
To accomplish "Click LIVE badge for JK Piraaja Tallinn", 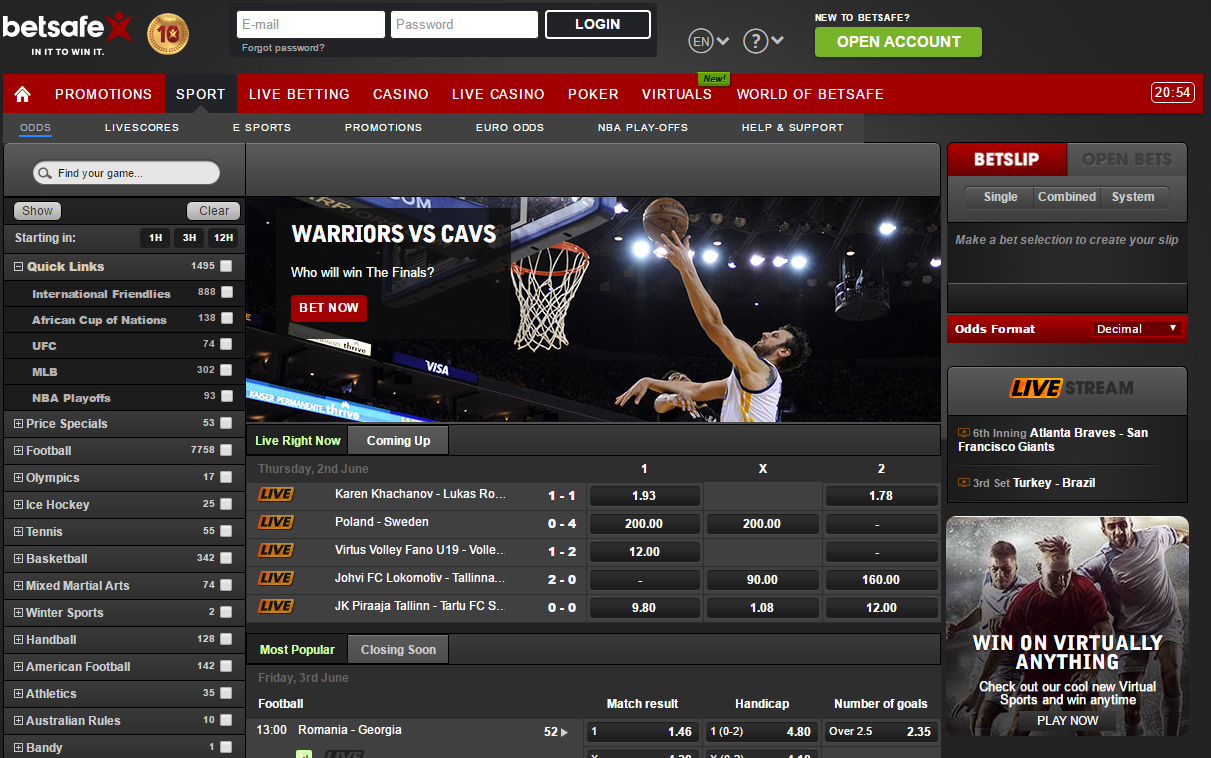I will click(x=276, y=606).
